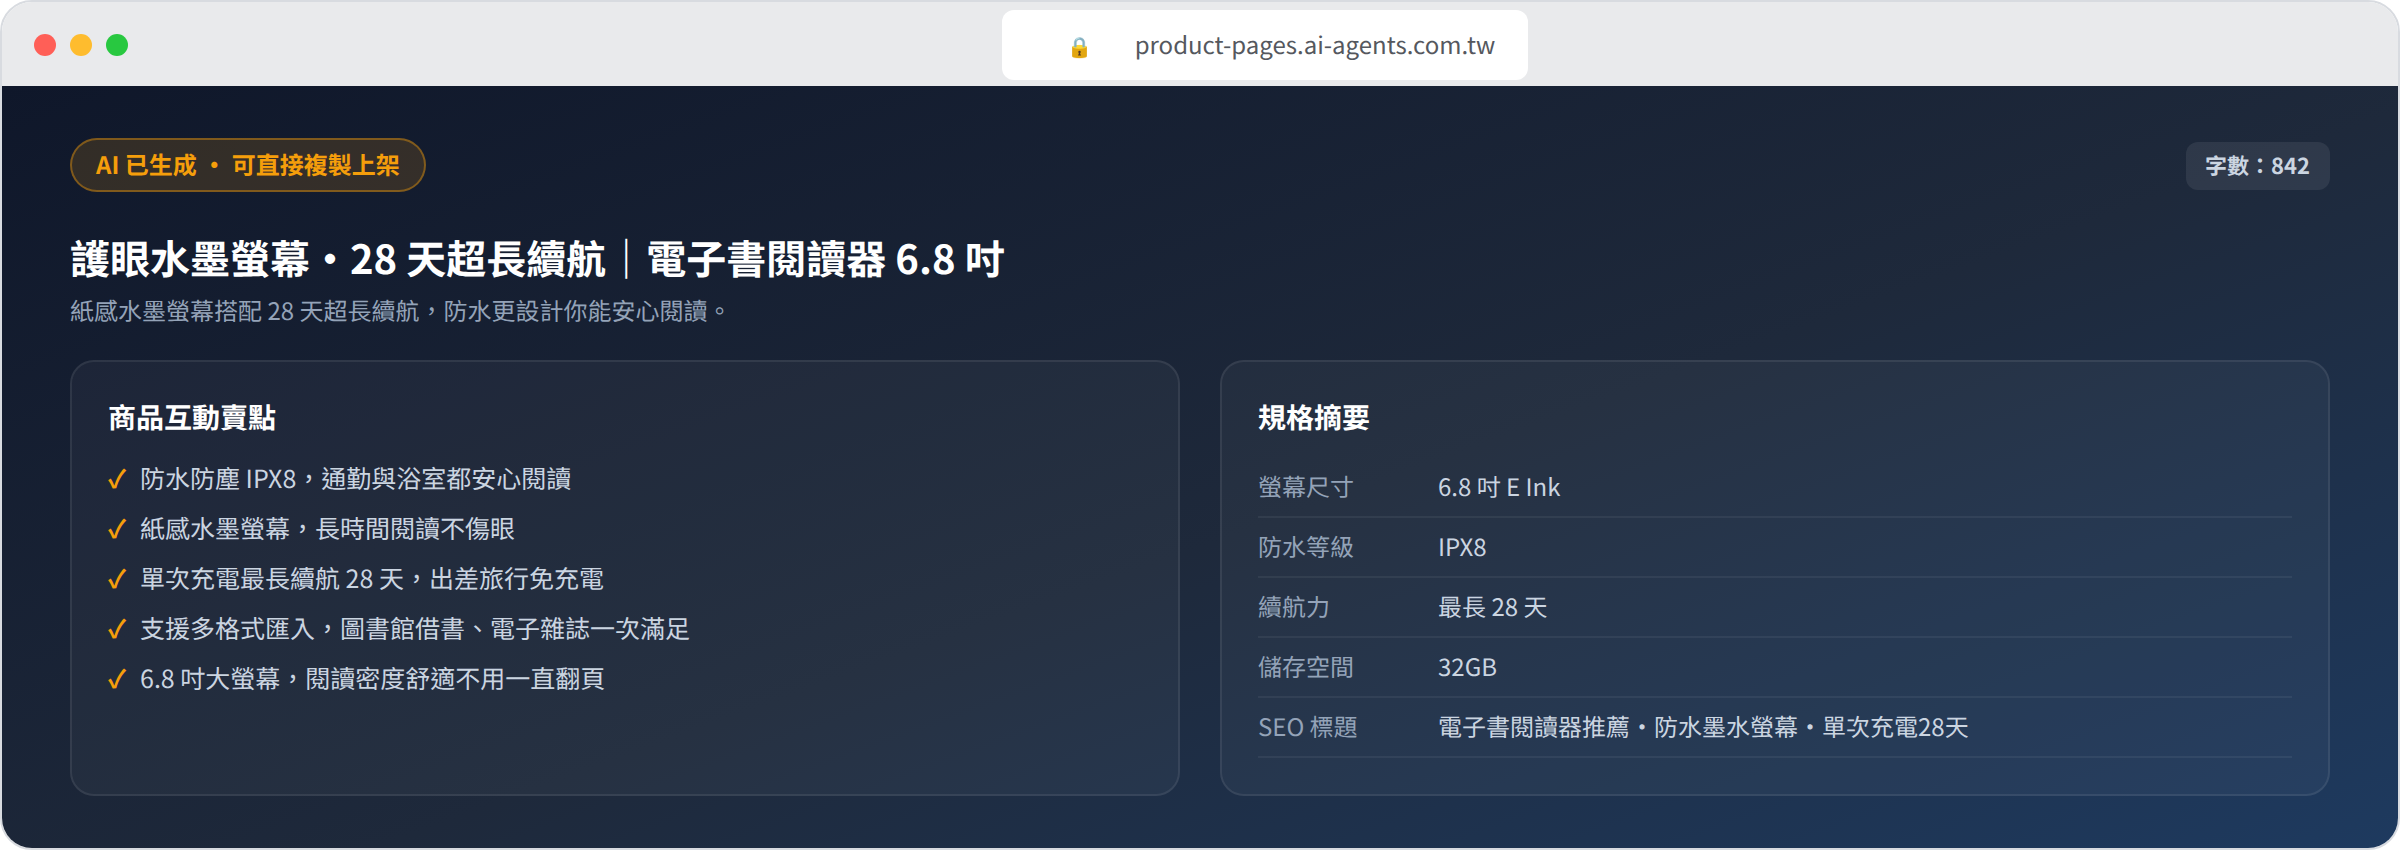Click the 'IPX8' value in the spec table
The image size is (2400, 850).
(1462, 548)
